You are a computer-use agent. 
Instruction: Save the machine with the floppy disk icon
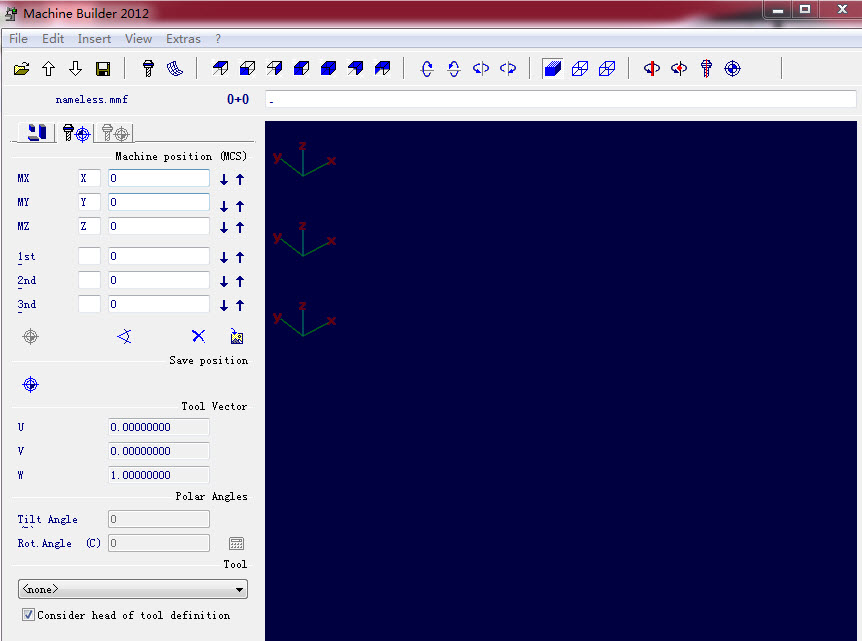click(x=103, y=69)
